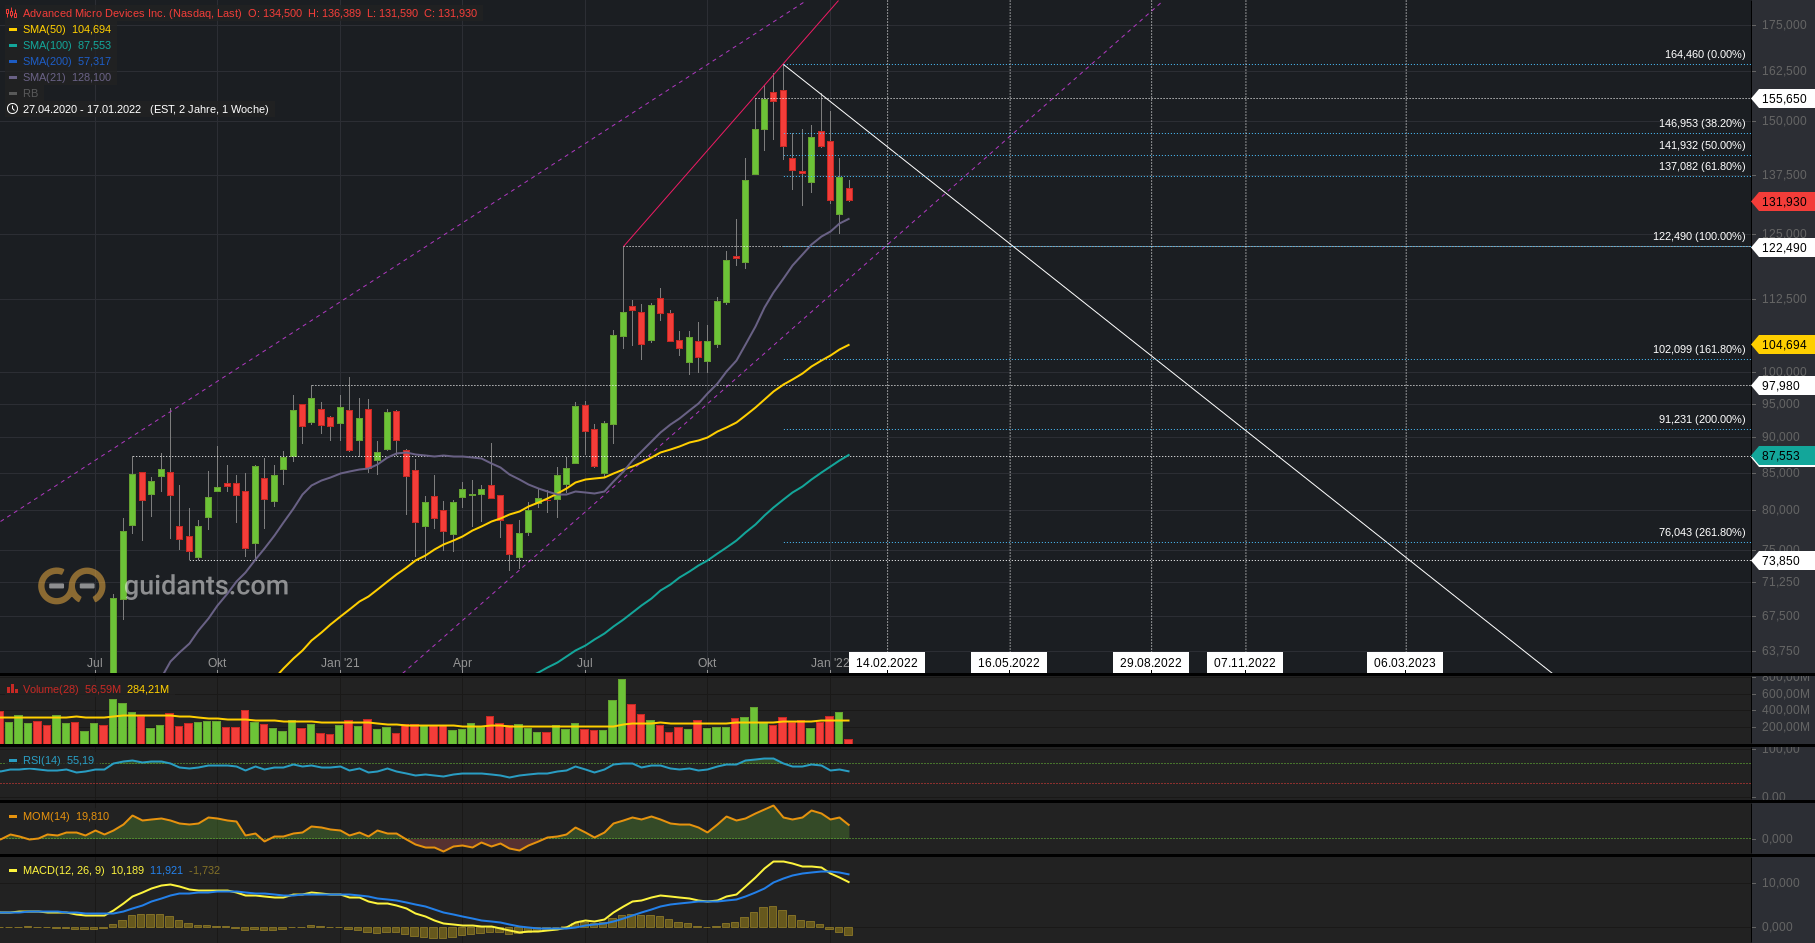Select the SMA(100) legend label
Screen dimensions: 1815x943
(x=47, y=45)
